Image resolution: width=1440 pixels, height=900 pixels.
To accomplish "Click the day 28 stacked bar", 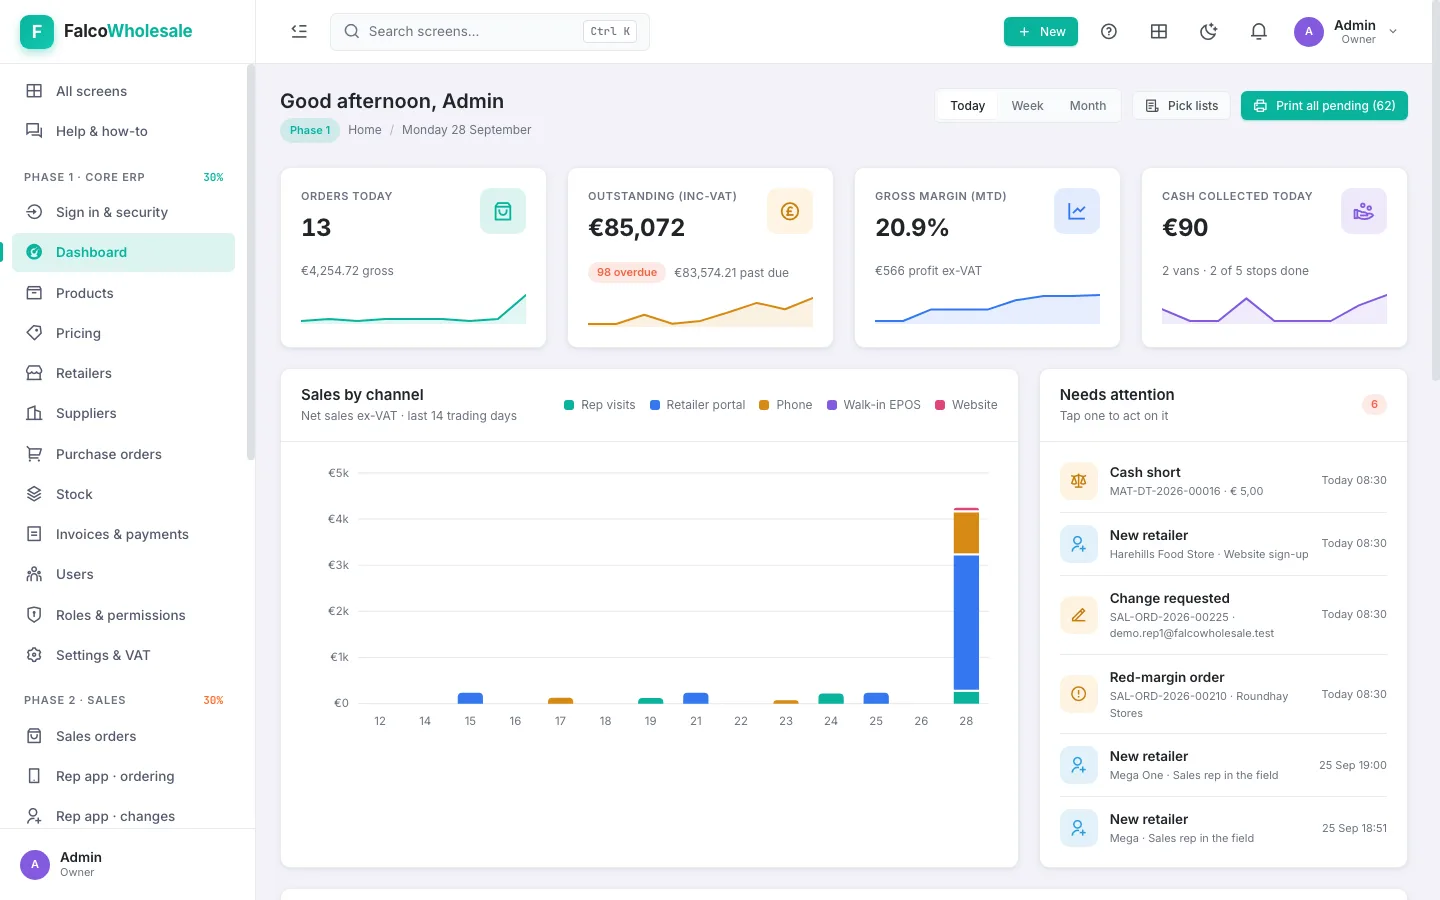I will pyautogui.click(x=966, y=606).
